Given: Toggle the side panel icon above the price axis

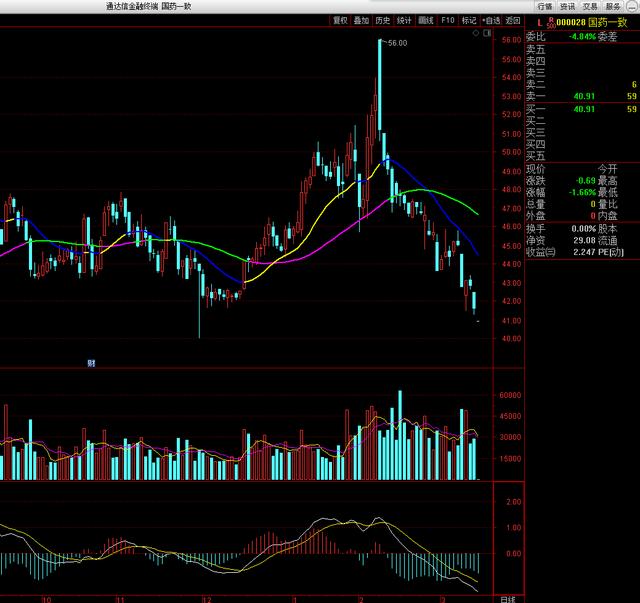Looking at the screenshot, I should coord(487,33).
